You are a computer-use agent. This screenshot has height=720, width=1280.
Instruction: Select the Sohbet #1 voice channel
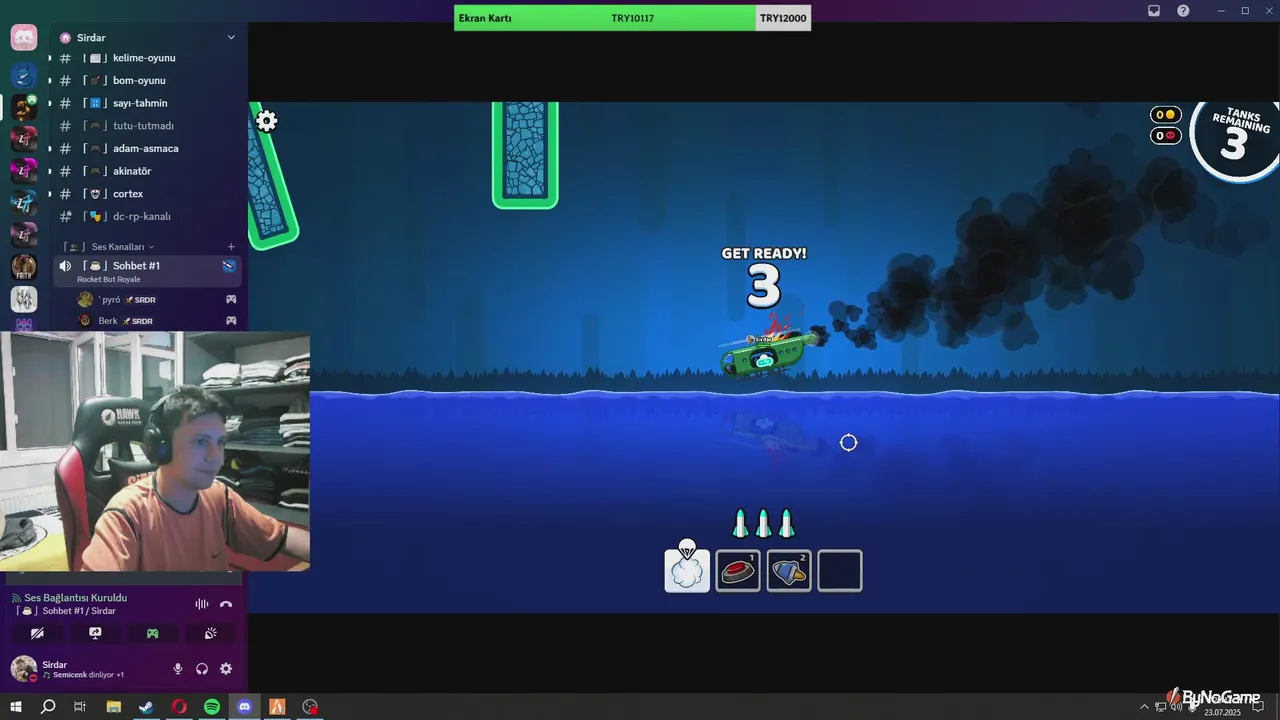tap(147, 271)
